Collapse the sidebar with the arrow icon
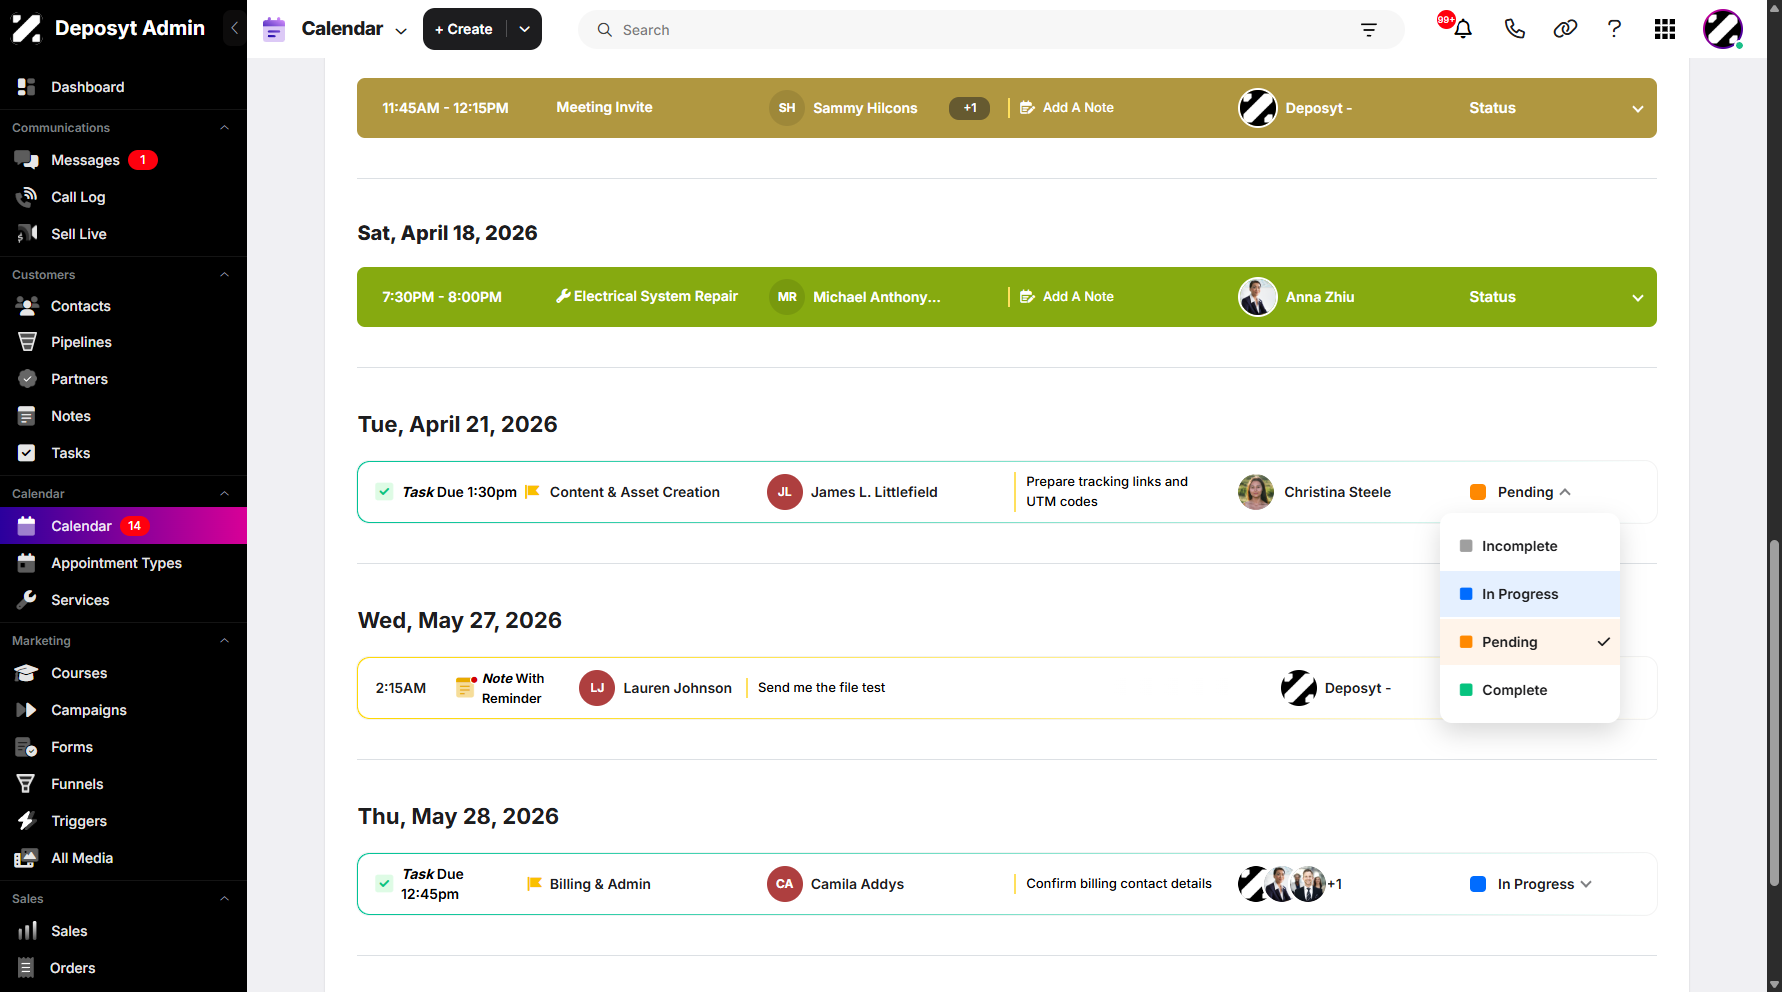The width and height of the screenshot is (1782, 992). tap(234, 28)
